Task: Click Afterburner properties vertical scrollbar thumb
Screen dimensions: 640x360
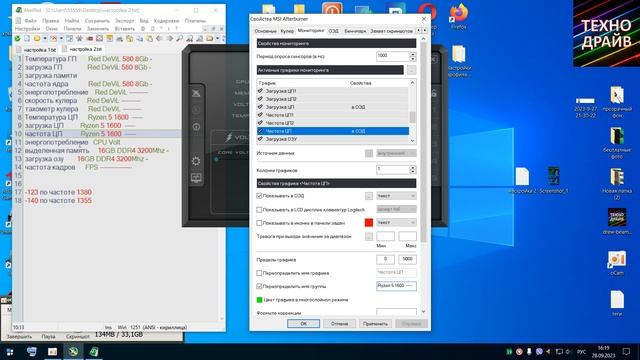Action: tap(423, 143)
